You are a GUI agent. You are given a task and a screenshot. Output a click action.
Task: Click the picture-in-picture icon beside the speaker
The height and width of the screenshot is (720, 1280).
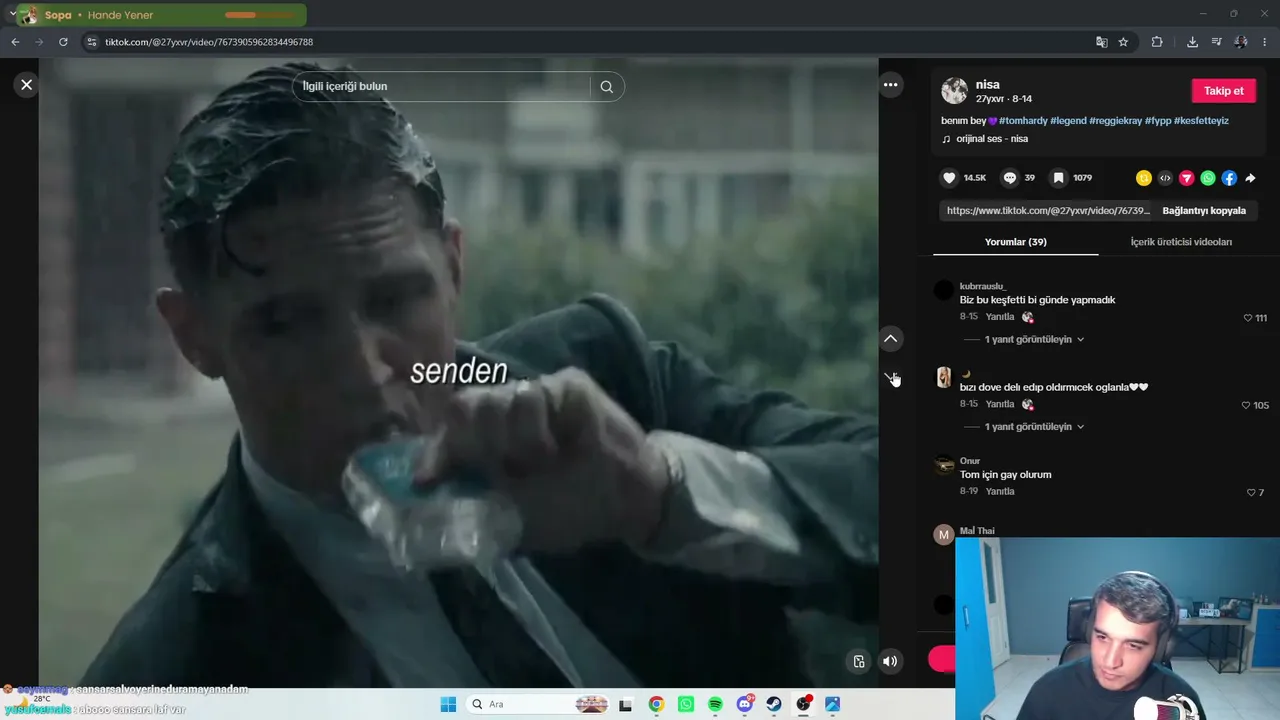(x=858, y=661)
